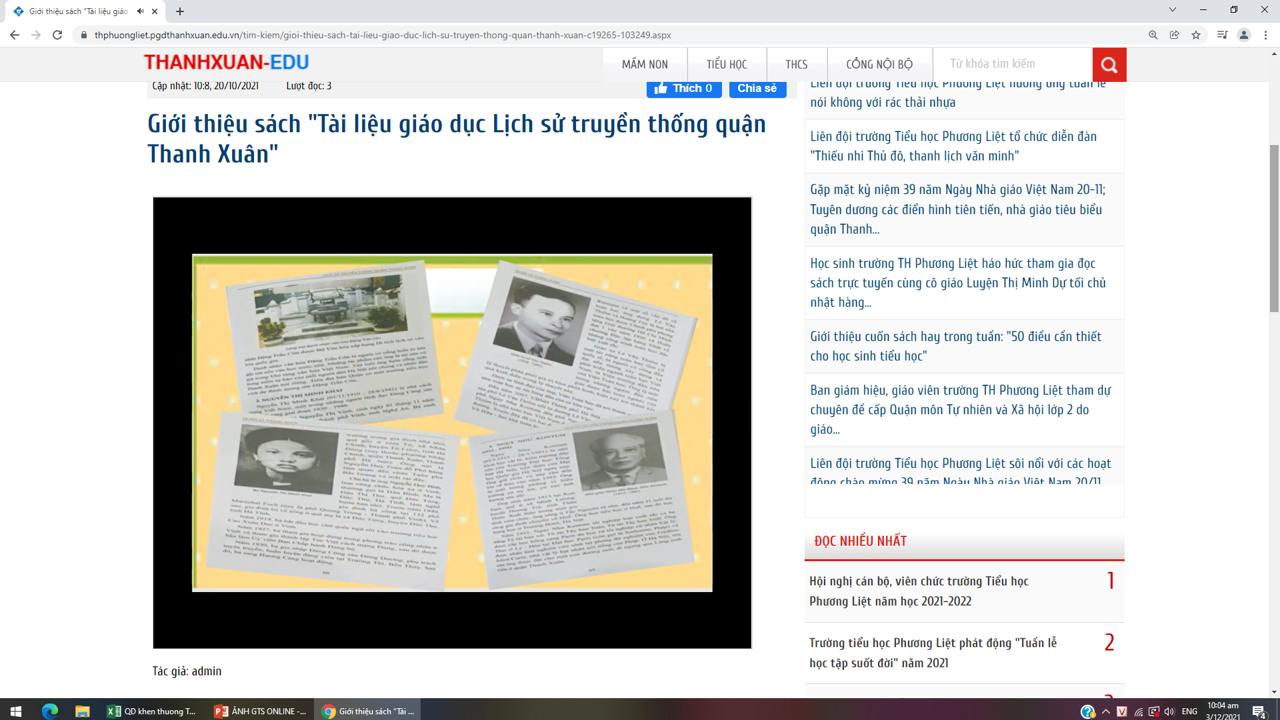
Task: Show hidden system tray icons
Action: coord(1106,711)
